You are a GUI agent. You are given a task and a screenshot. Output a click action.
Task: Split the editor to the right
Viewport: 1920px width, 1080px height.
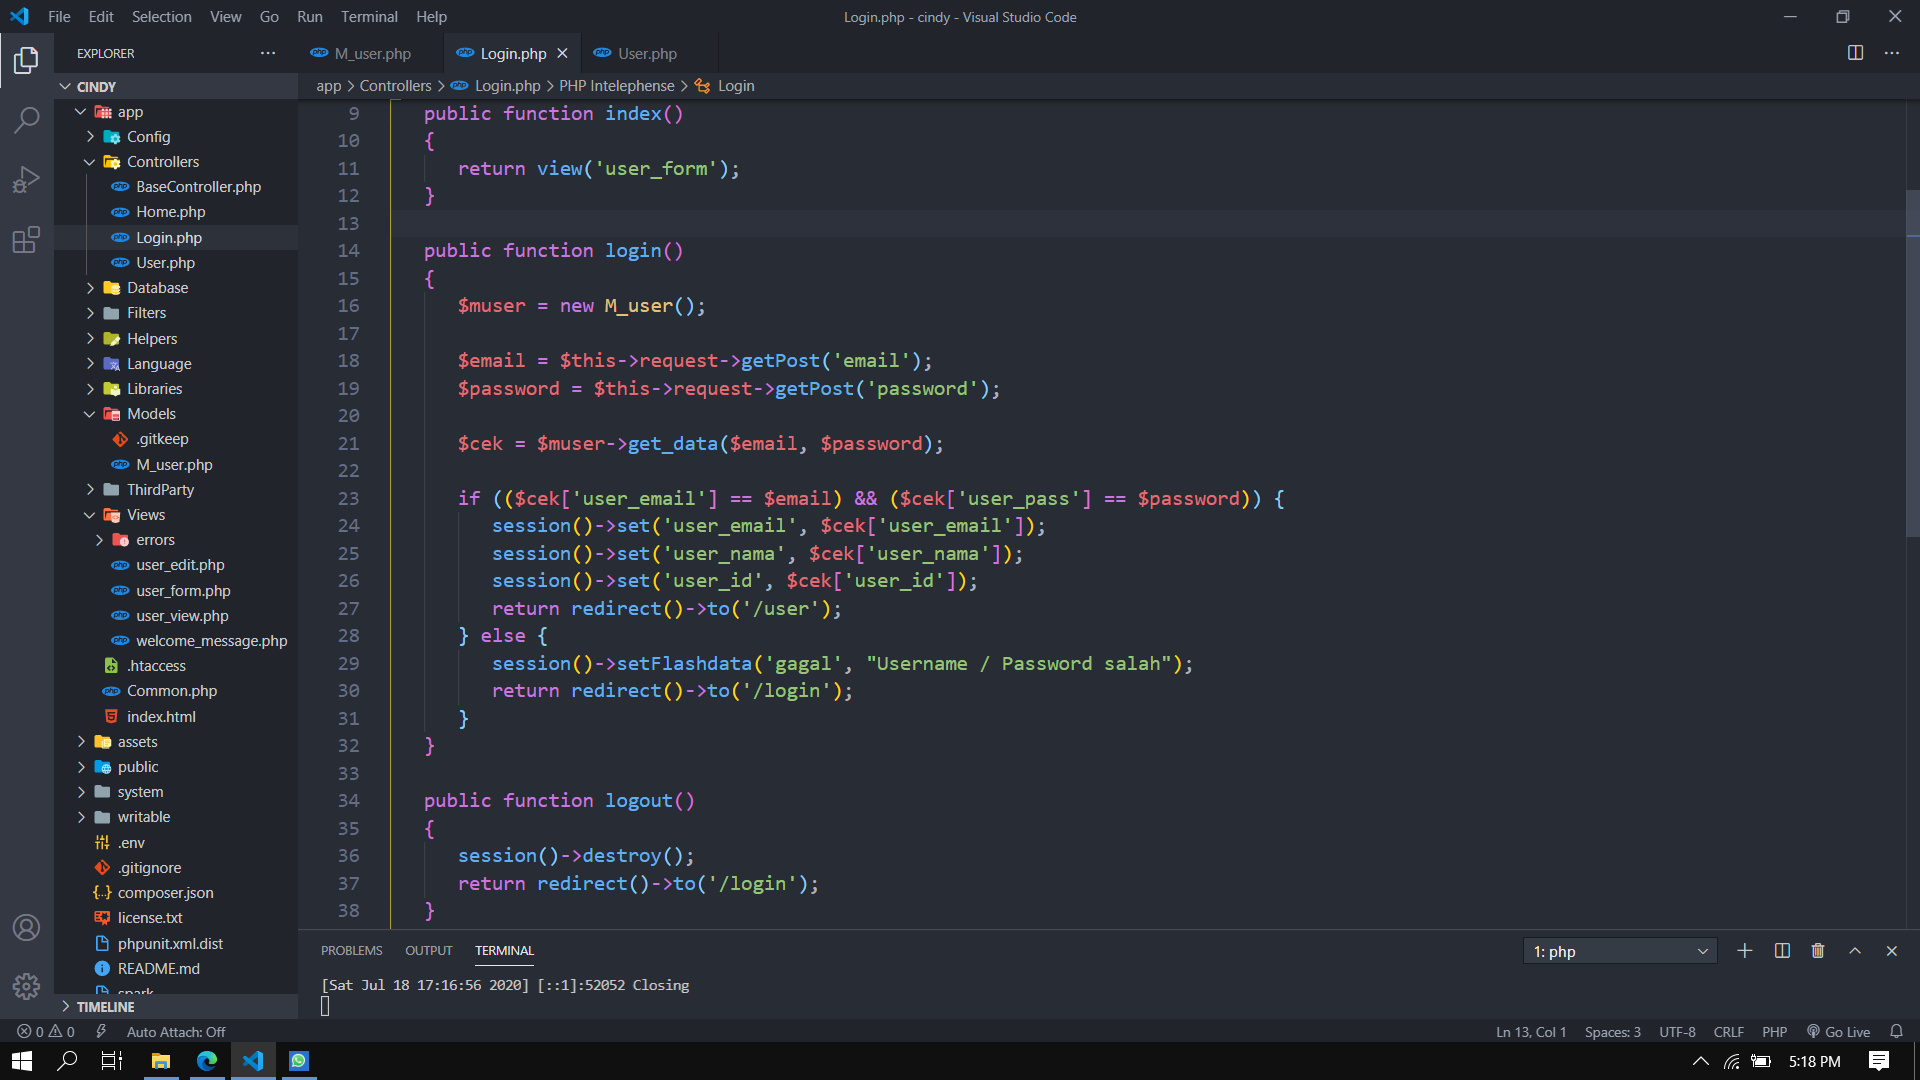pyautogui.click(x=1855, y=53)
